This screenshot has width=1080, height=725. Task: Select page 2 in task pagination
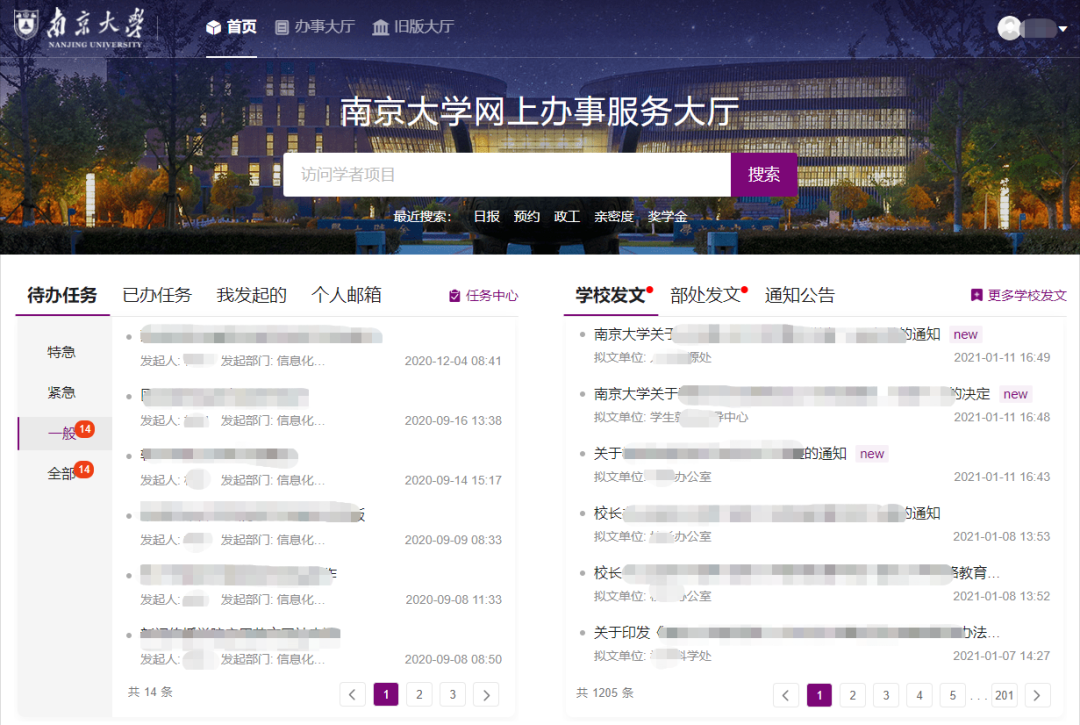pos(419,695)
